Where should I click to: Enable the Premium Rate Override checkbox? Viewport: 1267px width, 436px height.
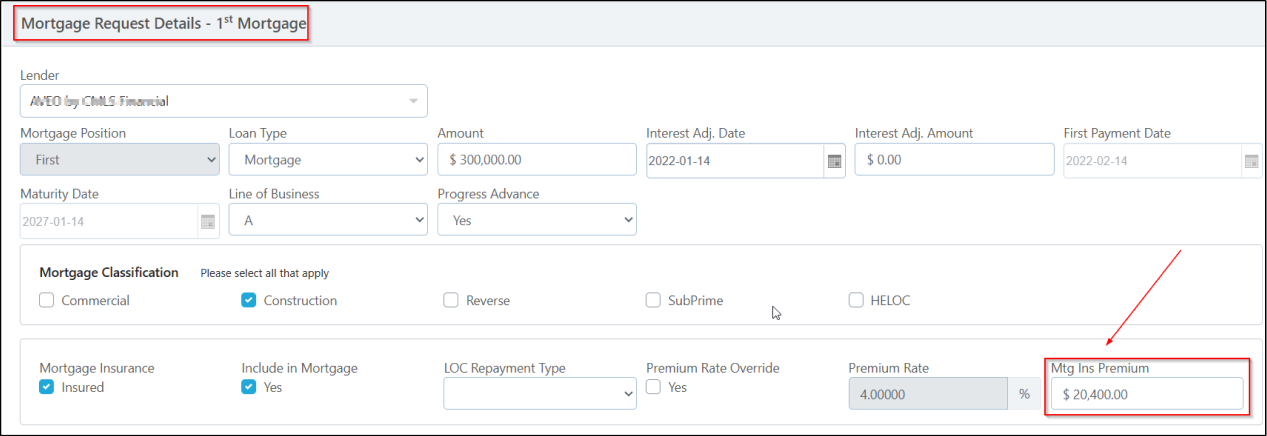tap(653, 387)
